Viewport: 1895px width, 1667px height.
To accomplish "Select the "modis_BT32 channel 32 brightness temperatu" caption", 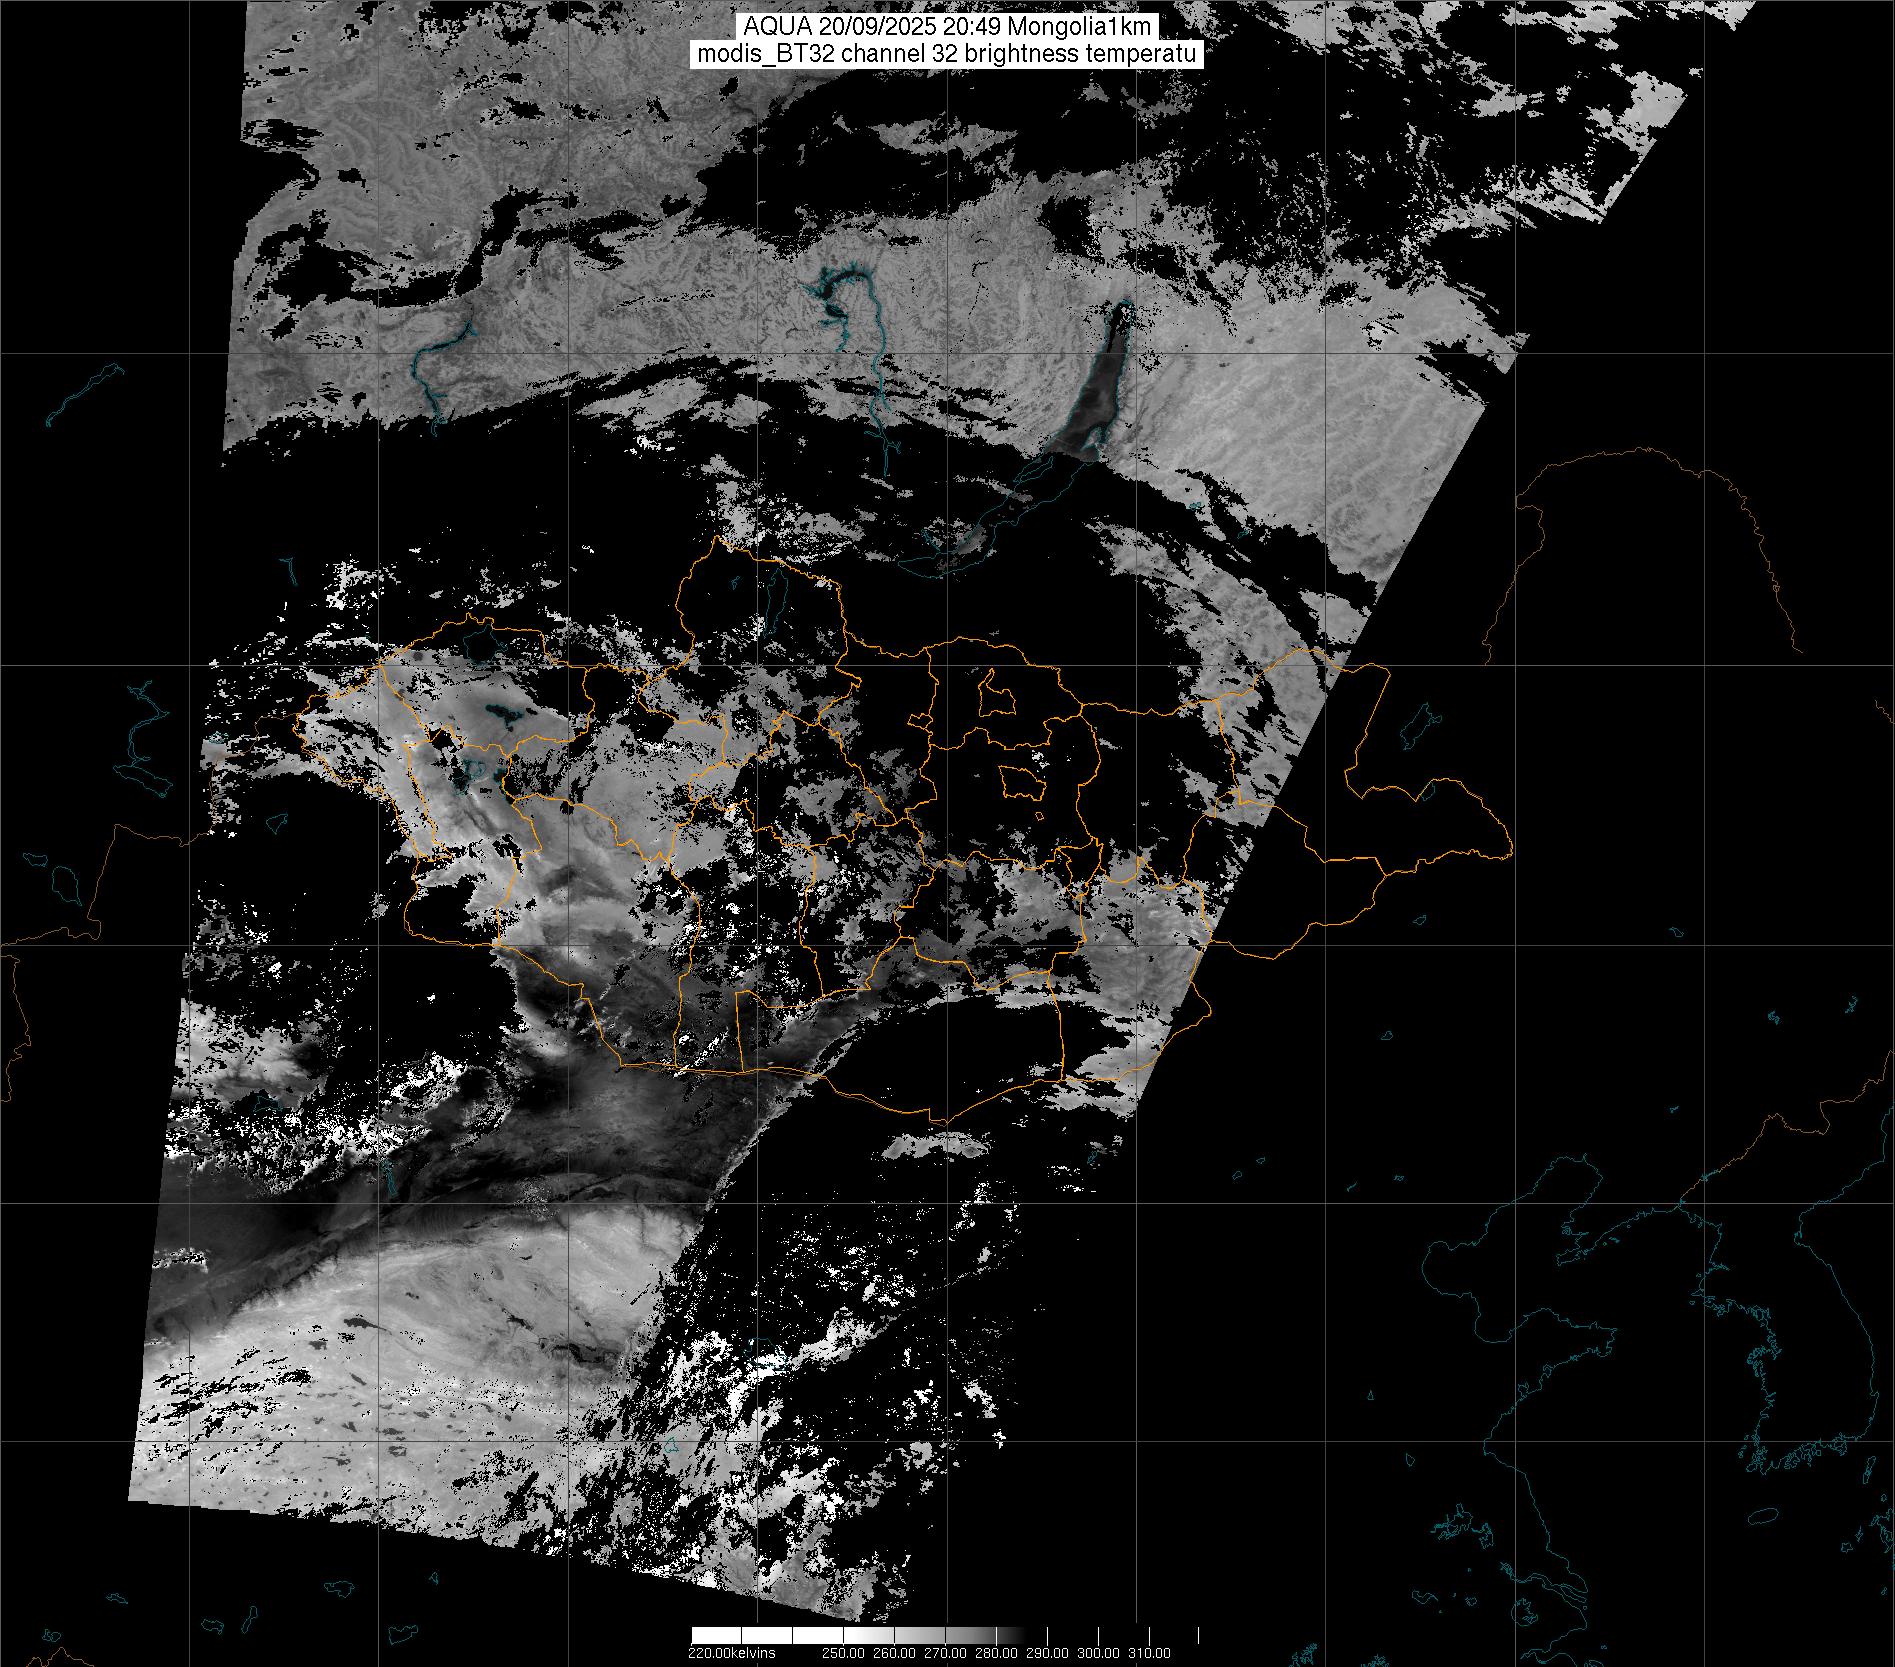I will [946, 54].
